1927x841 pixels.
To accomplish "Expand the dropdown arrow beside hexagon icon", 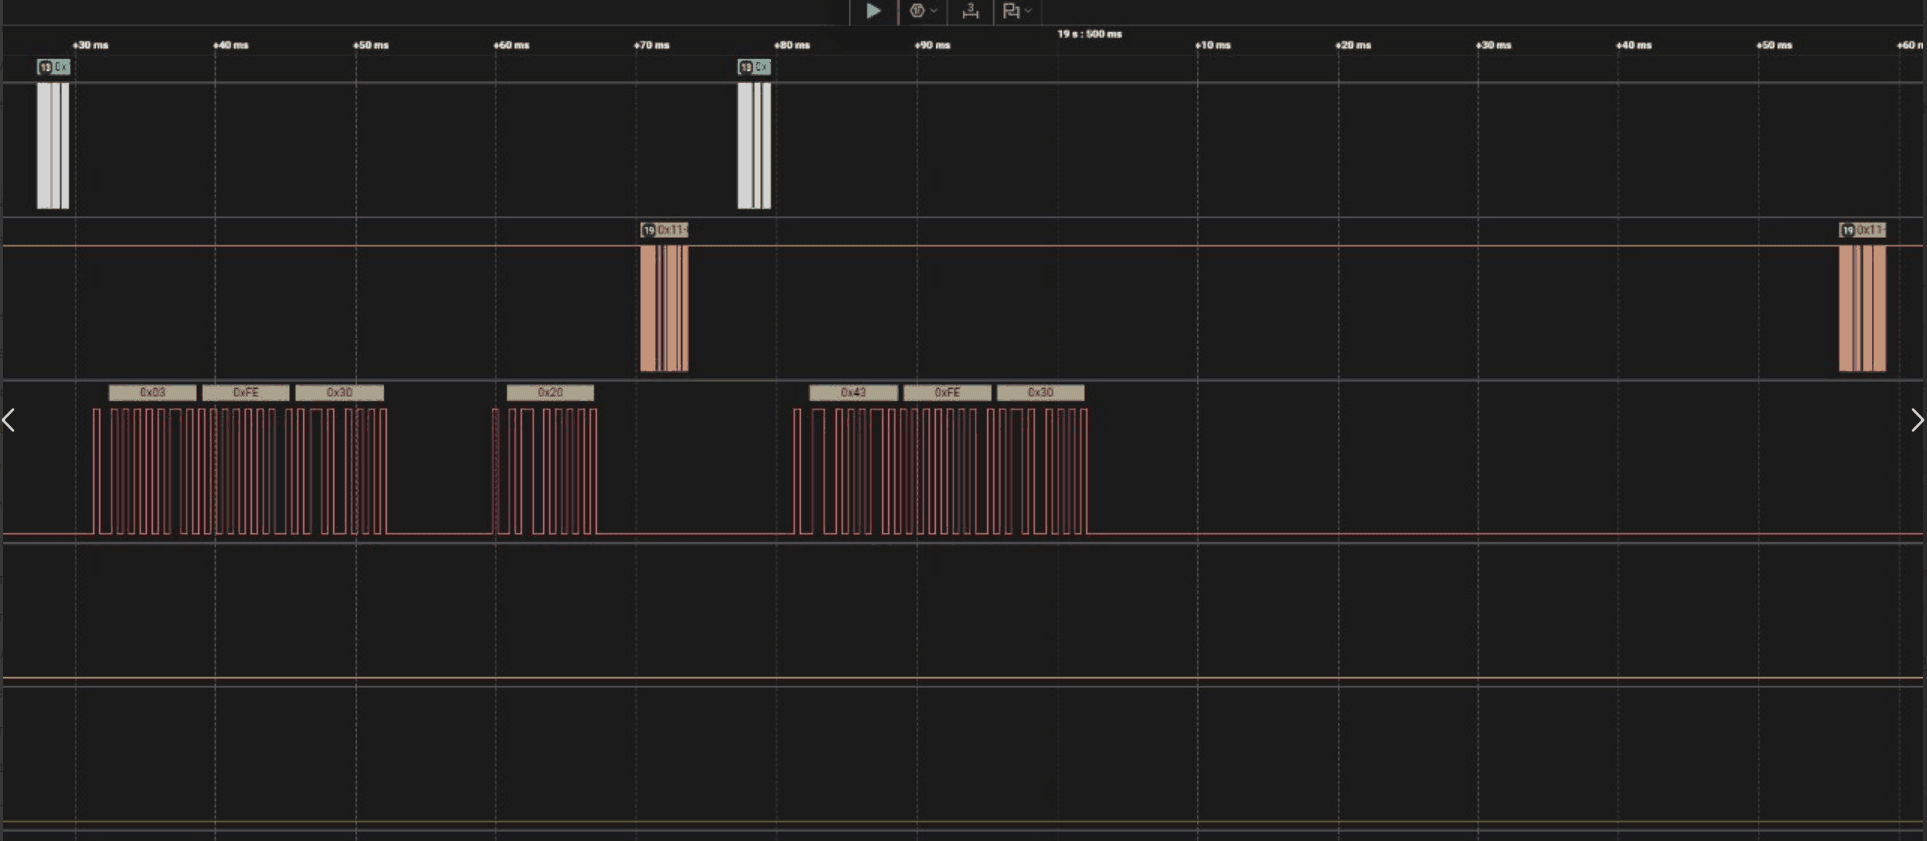I will coord(934,11).
